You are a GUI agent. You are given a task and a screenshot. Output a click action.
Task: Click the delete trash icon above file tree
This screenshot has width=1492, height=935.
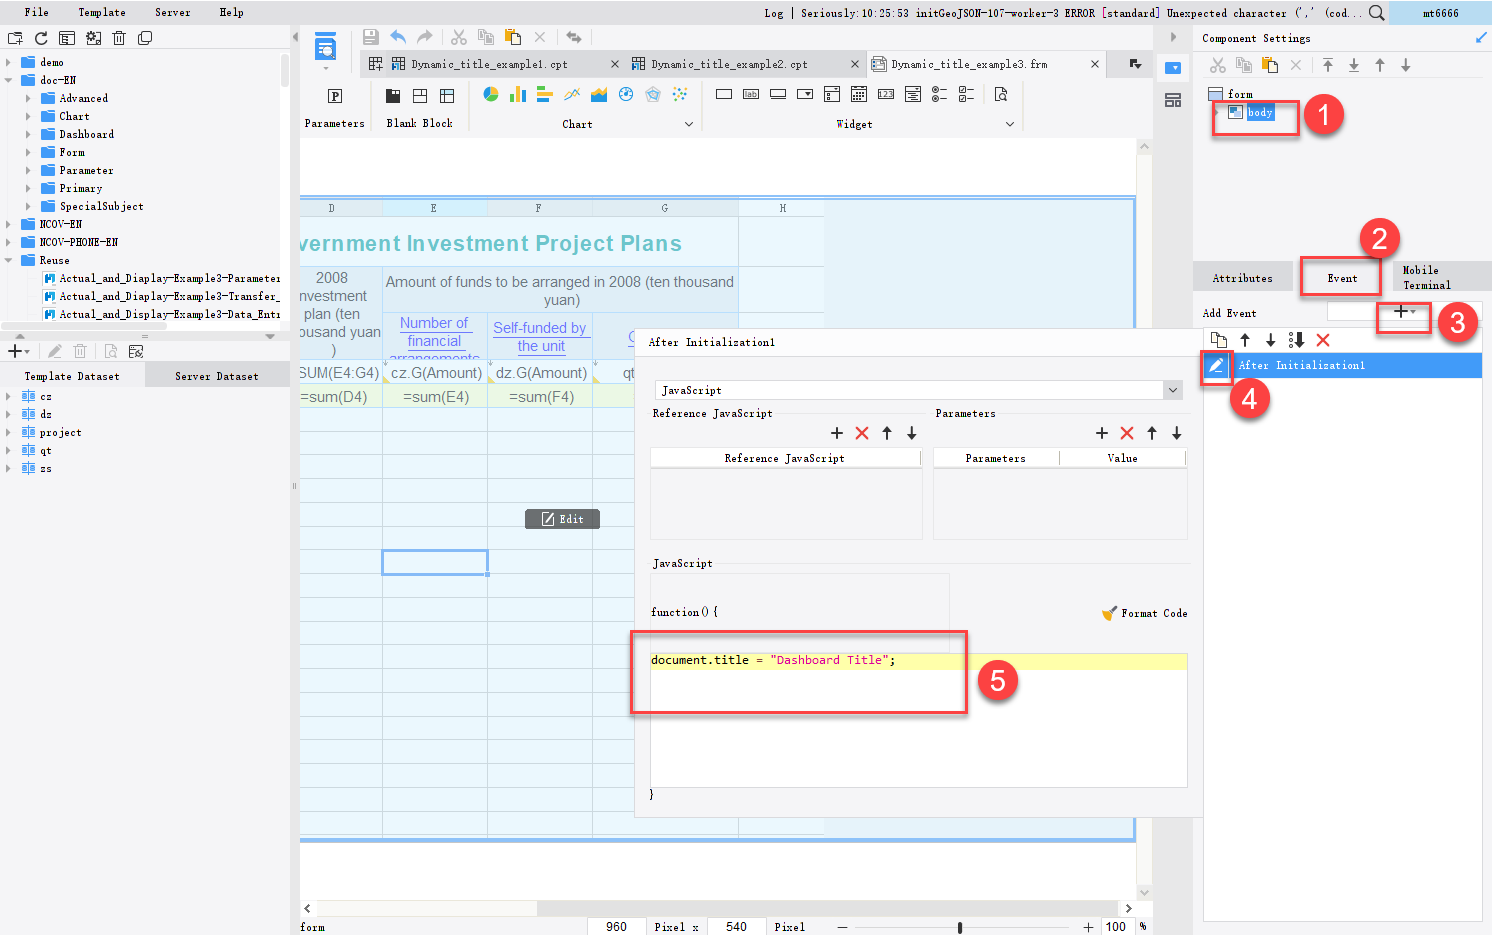click(x=119, y=38)
